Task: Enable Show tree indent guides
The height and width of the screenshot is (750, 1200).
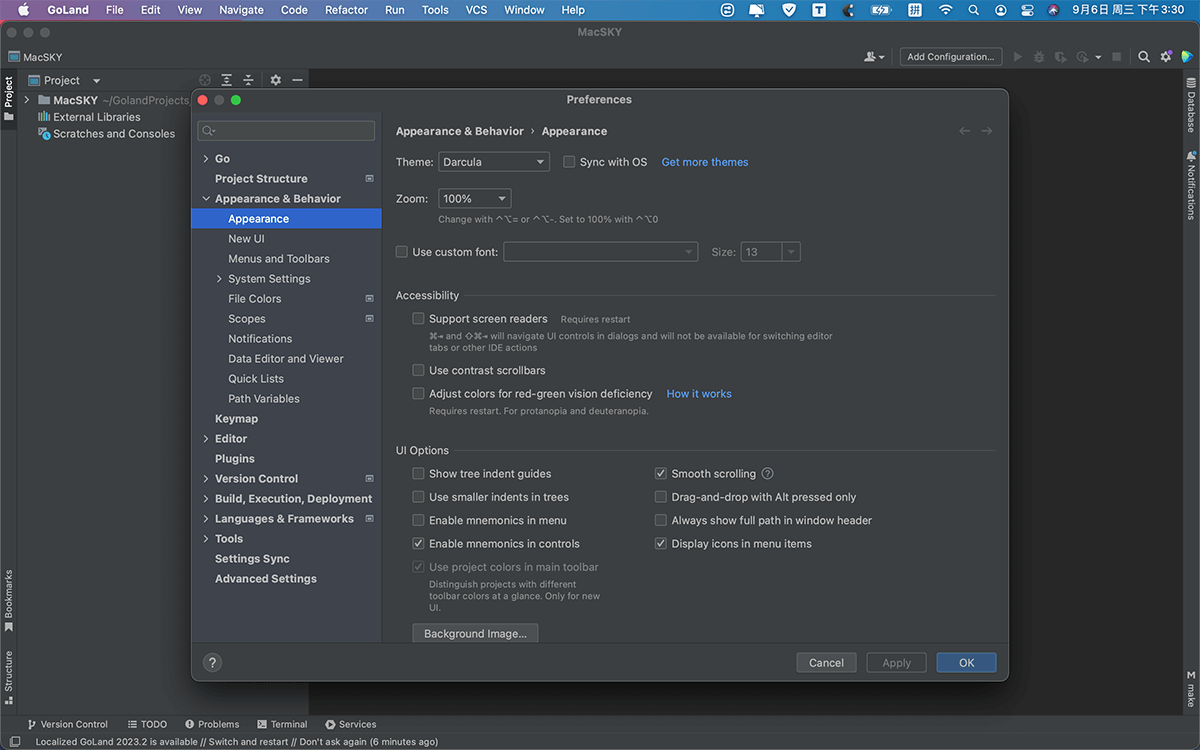Action: [419, 474]
